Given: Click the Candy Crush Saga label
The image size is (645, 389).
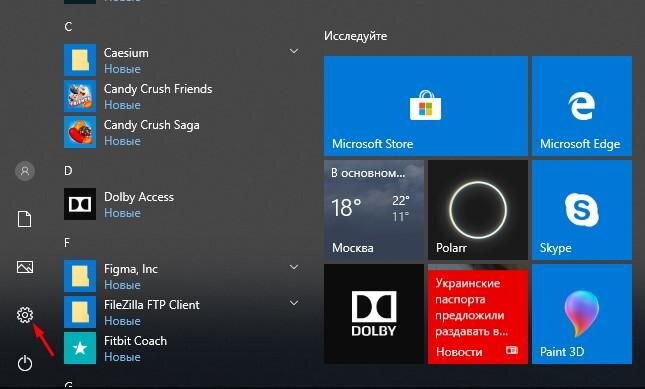Looking at the screenshot, I should (151, 125).
